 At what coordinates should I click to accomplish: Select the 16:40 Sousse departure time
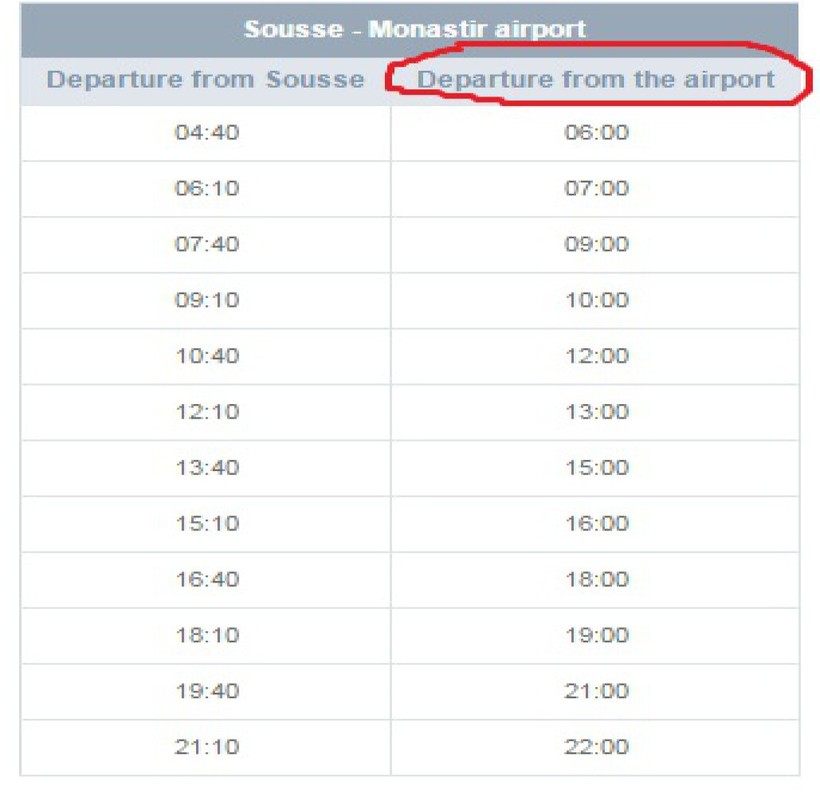coord(207,580)
